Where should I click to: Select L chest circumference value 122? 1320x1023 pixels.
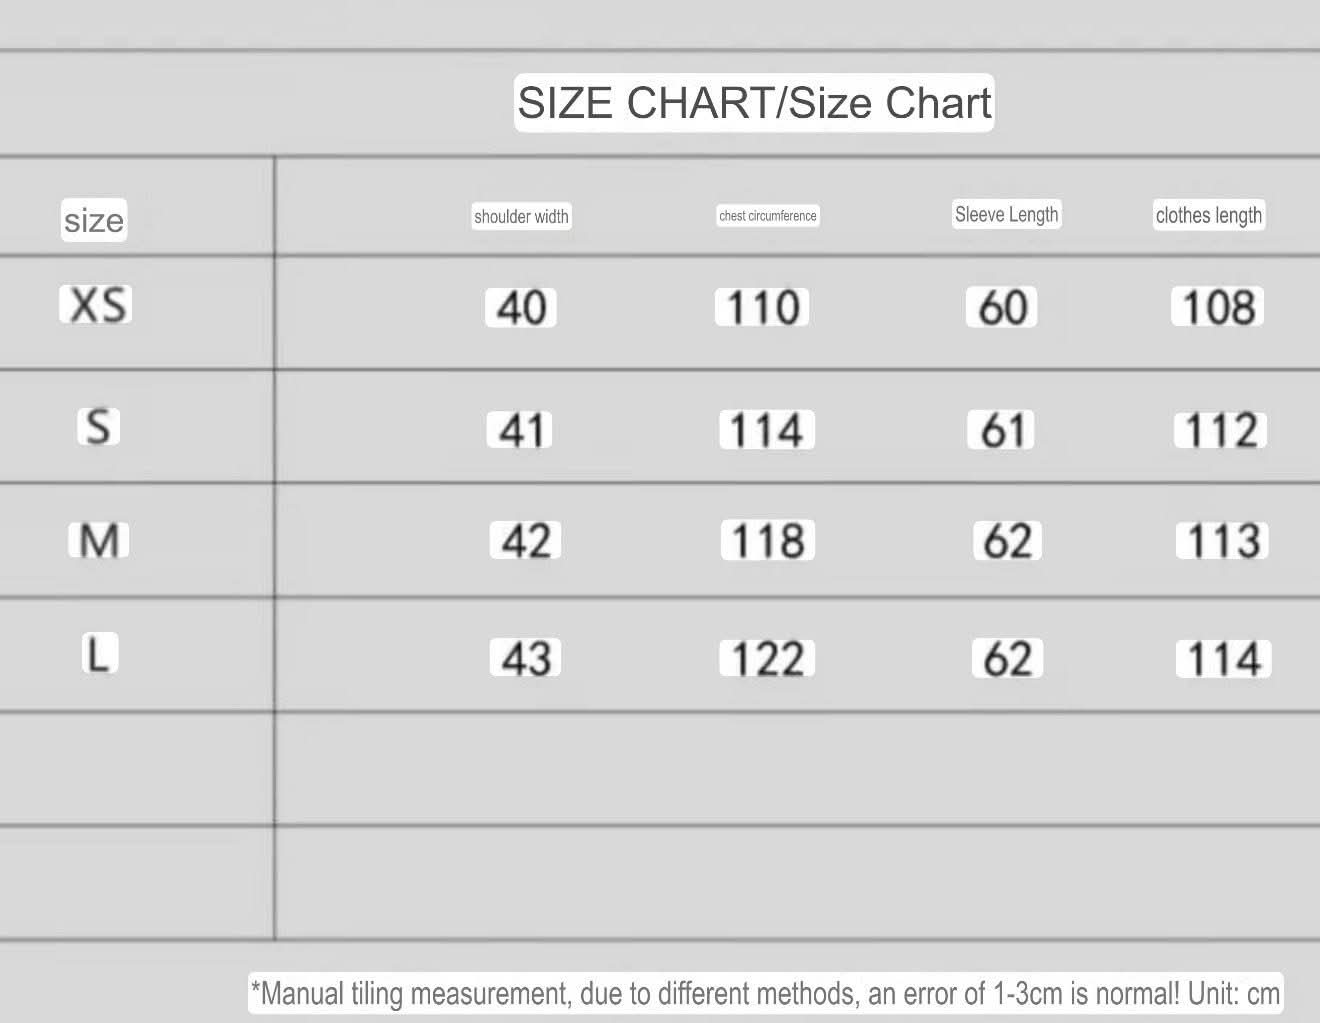[767, 659]
